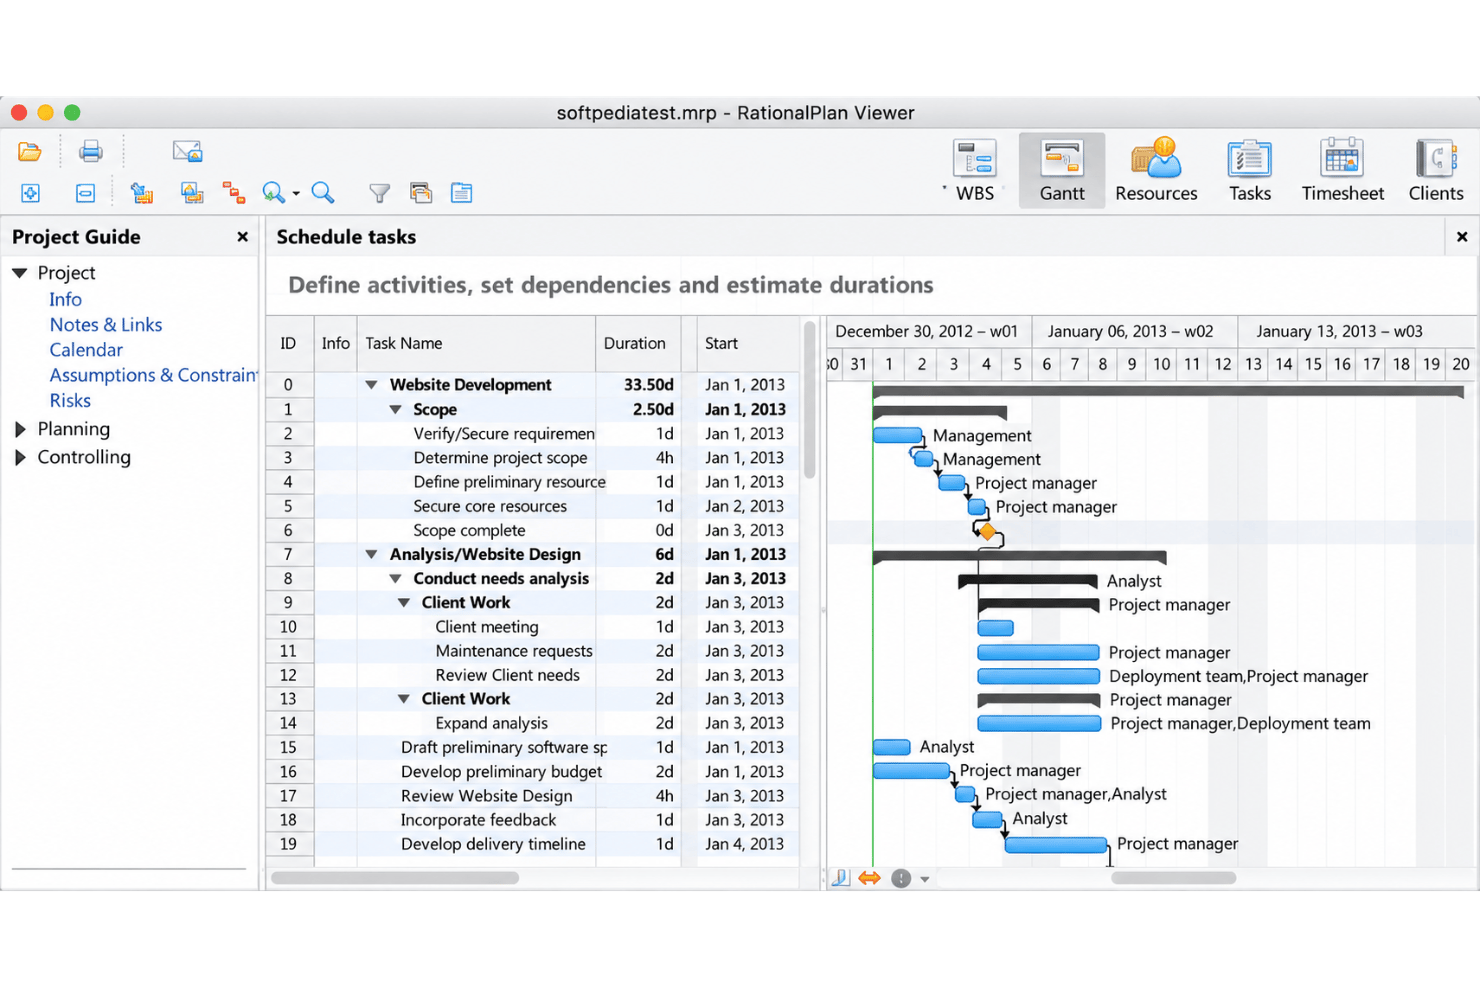This screenshot has width=1480, height=987.
Task: Switch to the Gantt view
Action: (x=1062, y=171)
